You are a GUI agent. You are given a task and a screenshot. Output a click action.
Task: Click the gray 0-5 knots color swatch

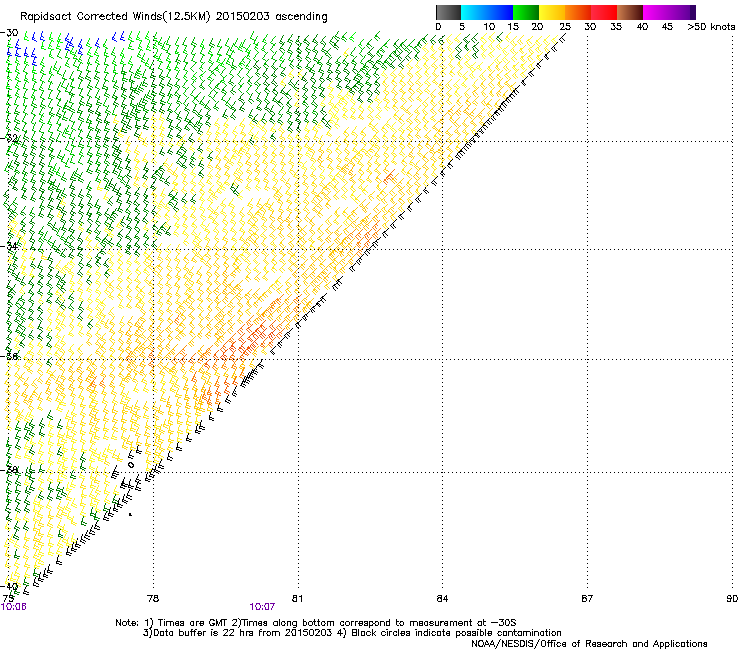coord(448,12)
